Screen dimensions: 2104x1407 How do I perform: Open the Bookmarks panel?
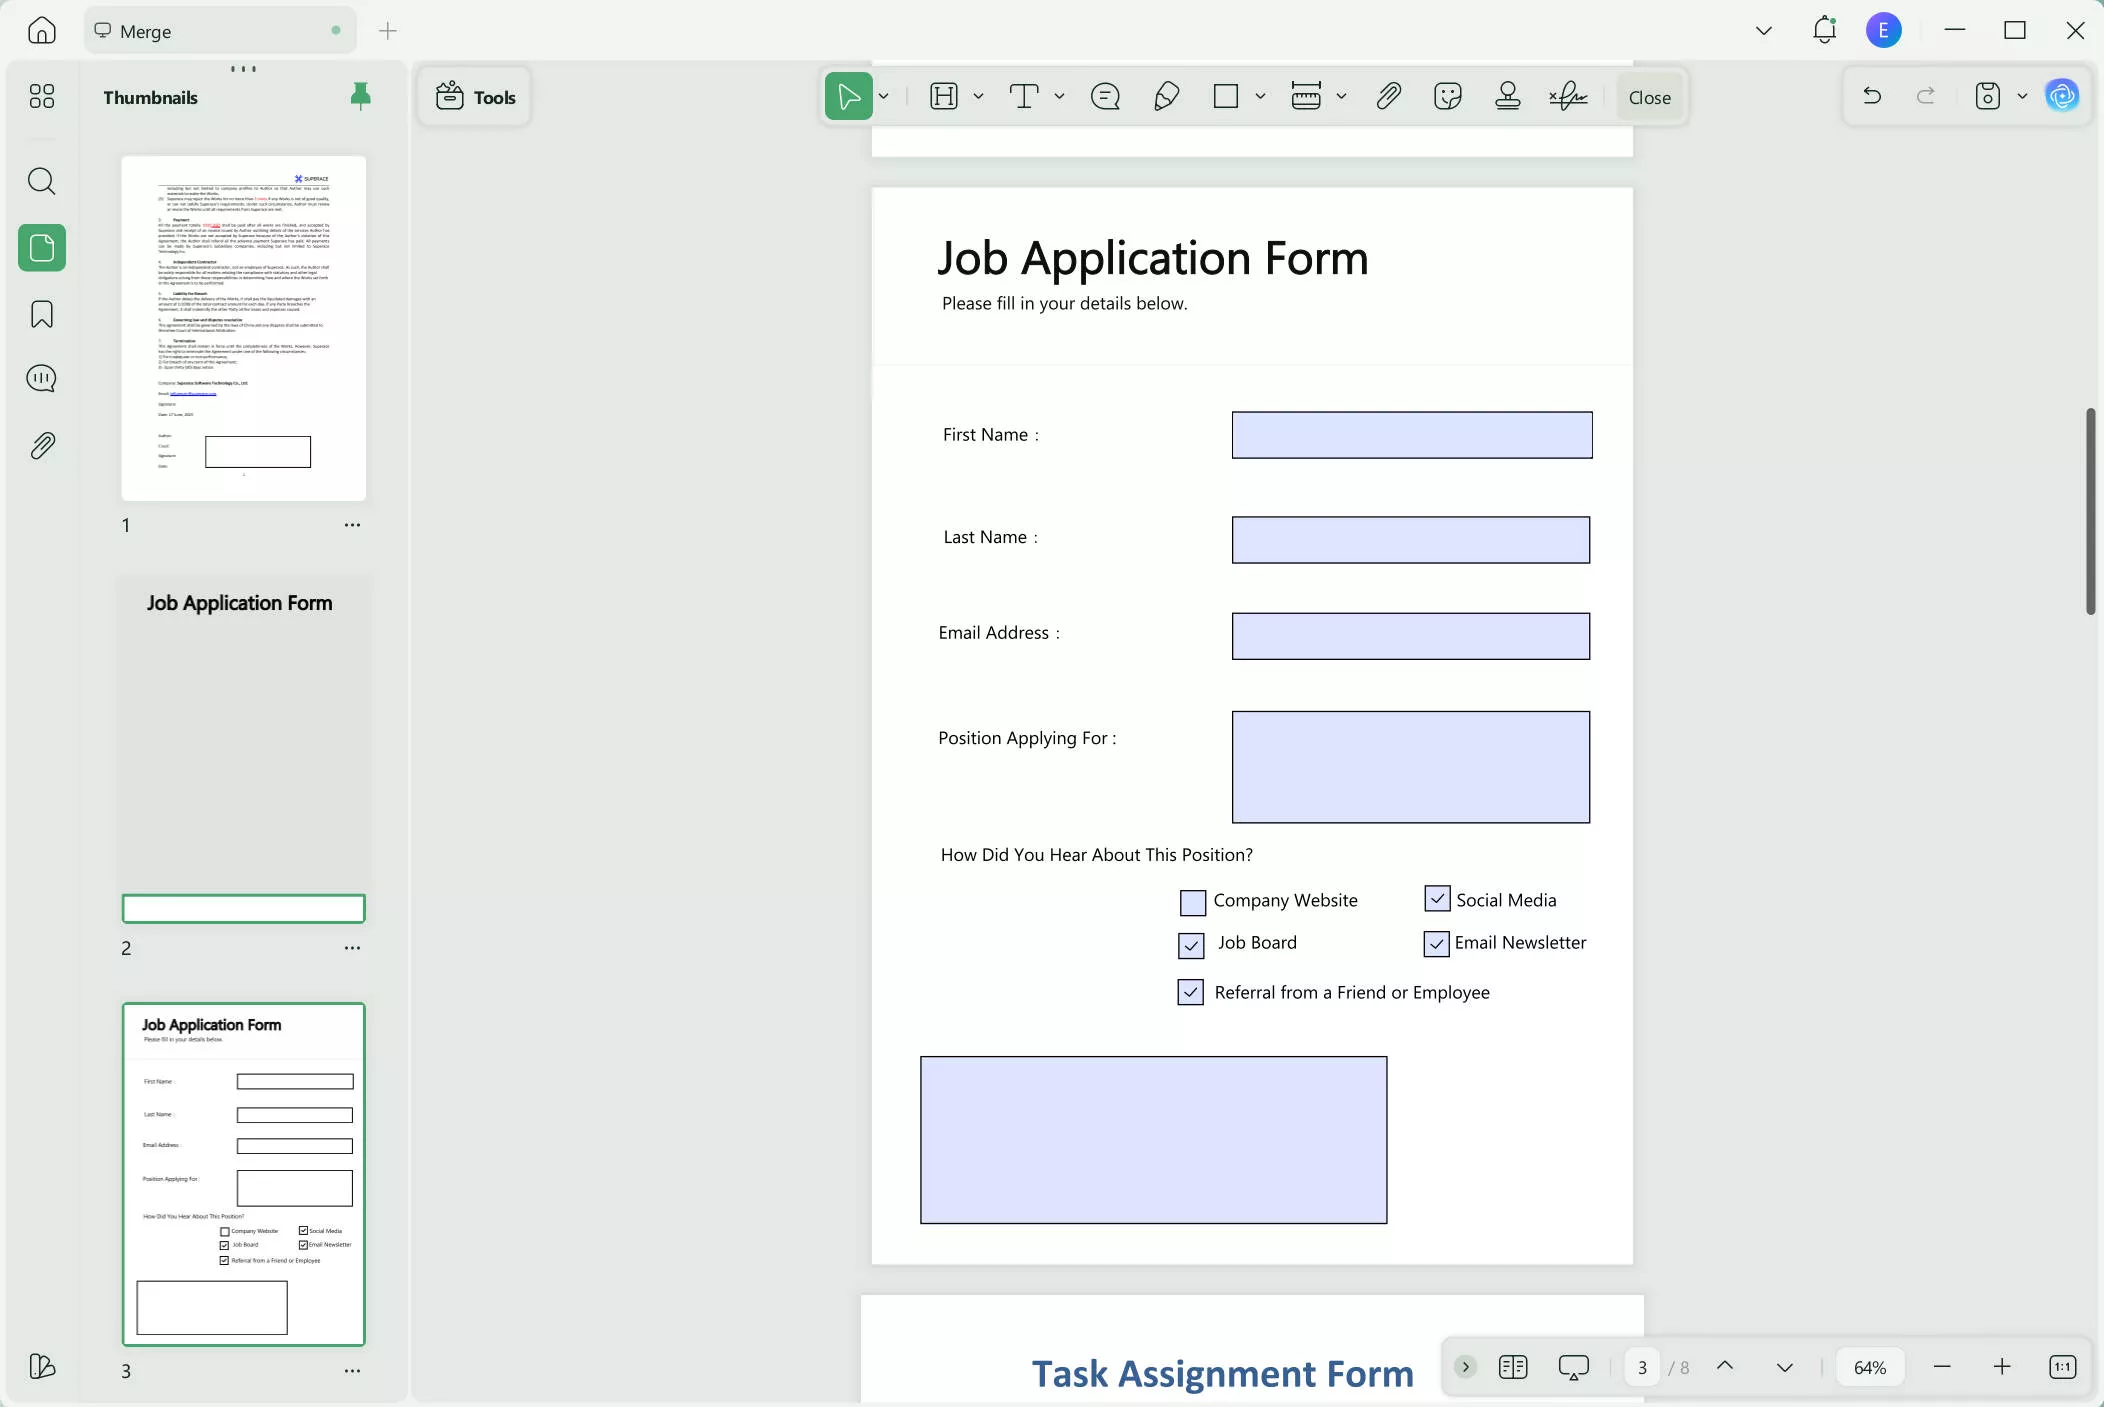[x=41, y=314]
